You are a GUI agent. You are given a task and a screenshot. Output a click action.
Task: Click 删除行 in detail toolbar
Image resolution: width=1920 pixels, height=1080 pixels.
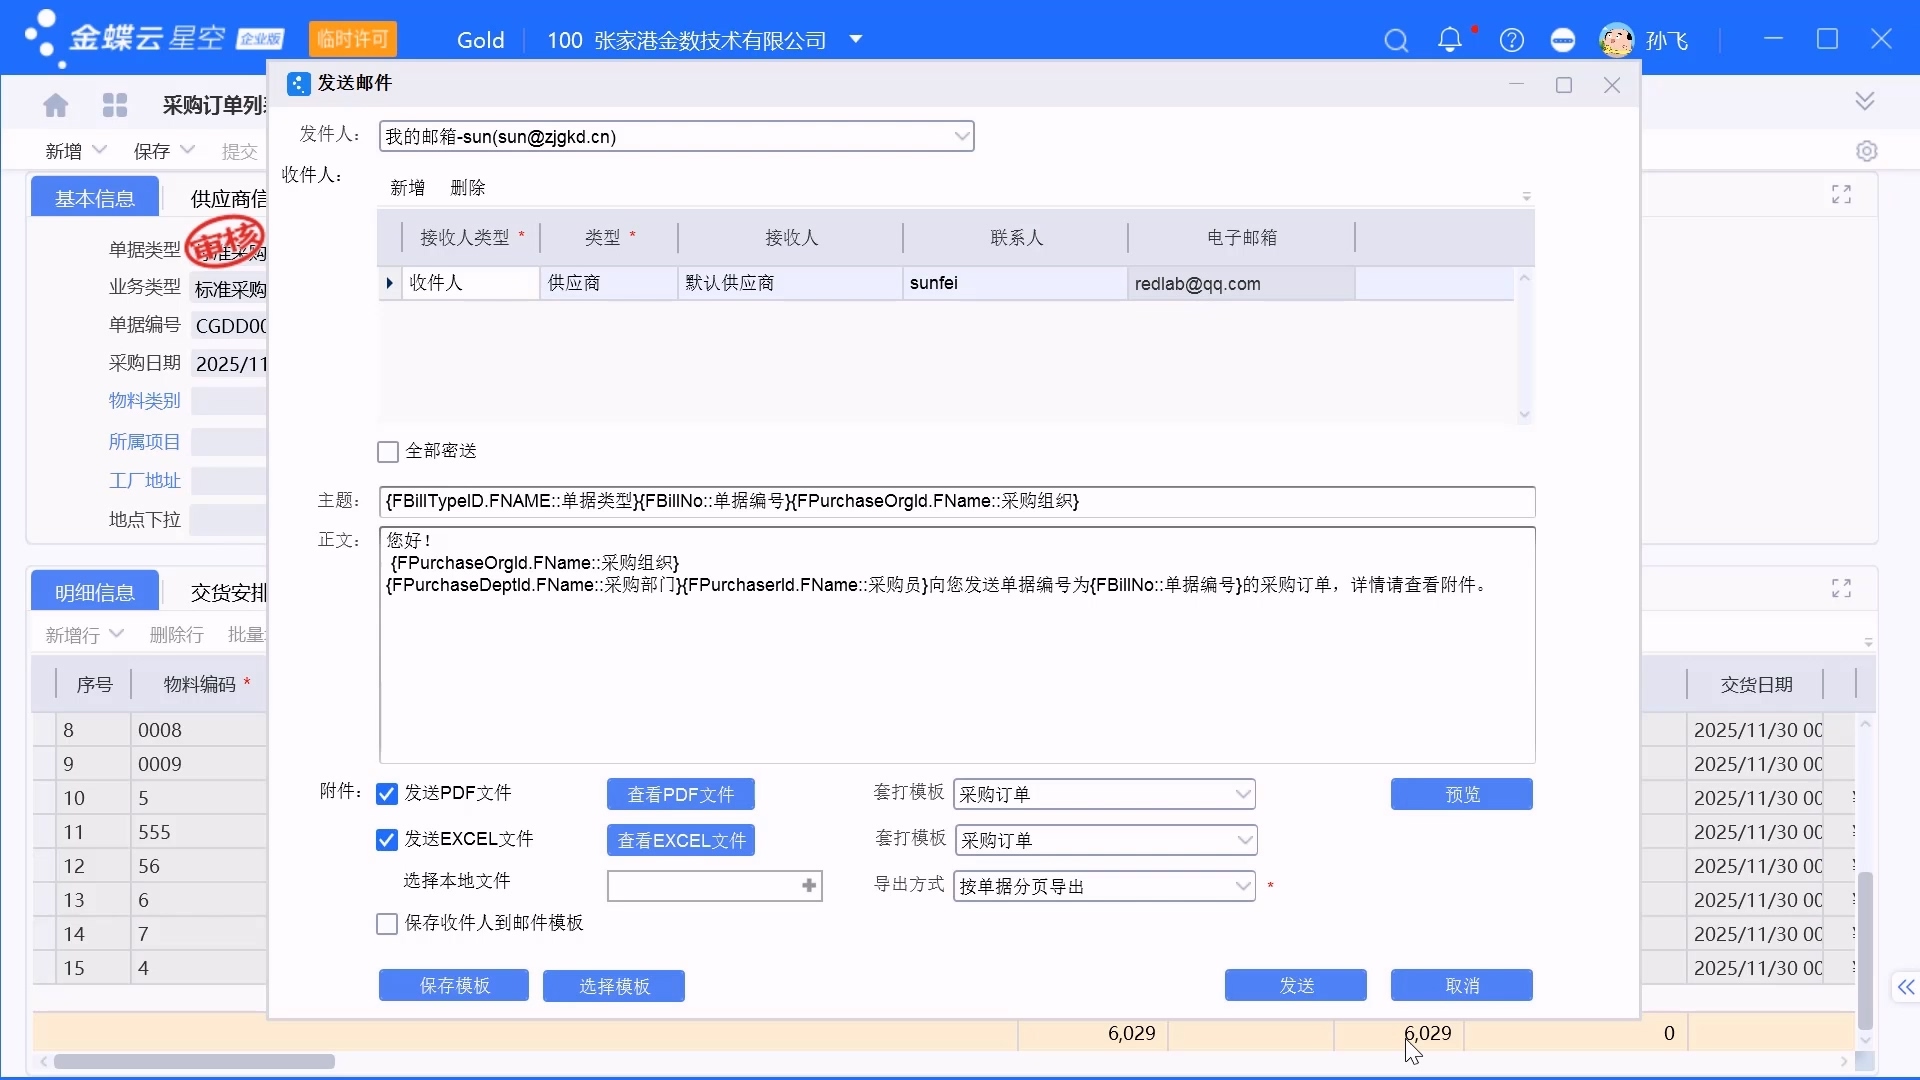pyautogui.click(x=176, y=635)
